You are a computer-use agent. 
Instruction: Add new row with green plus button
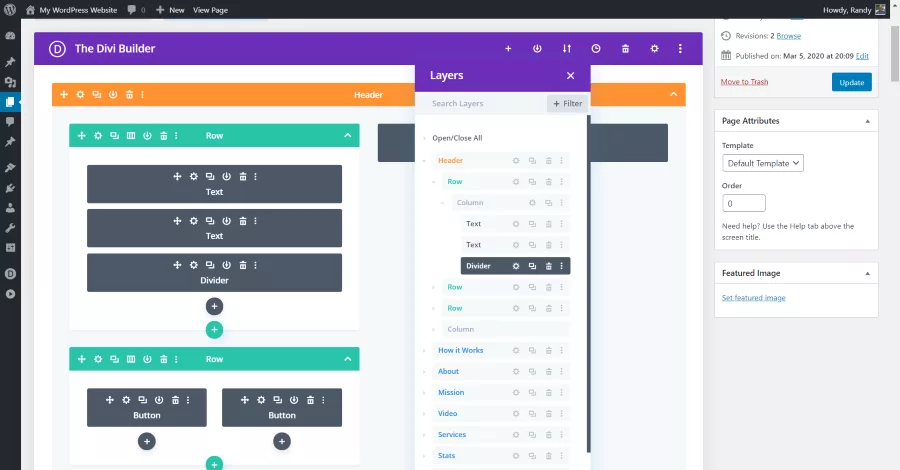pyautogui.click(x=214, y=330)
